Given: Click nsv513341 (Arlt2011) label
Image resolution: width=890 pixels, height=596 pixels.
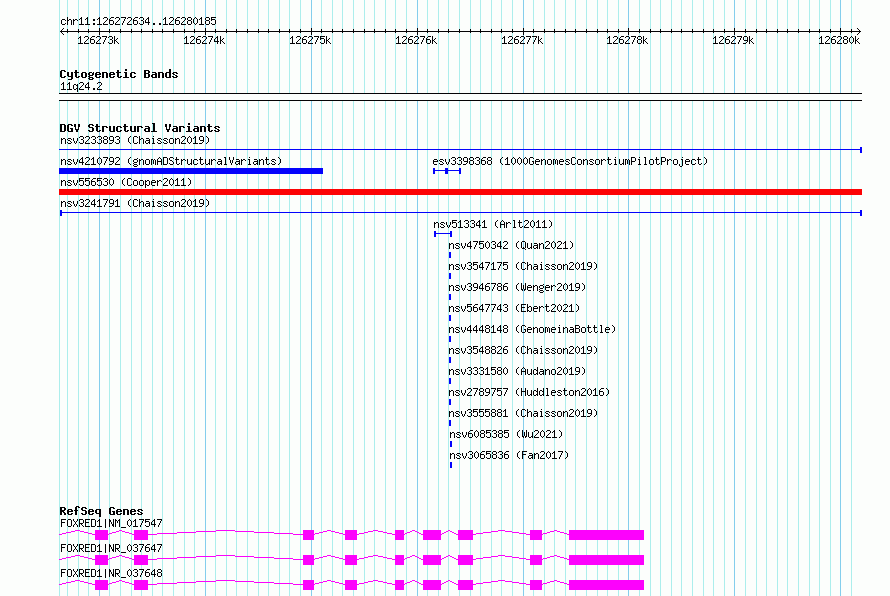Looking at the screenshot, I should 493,224.
